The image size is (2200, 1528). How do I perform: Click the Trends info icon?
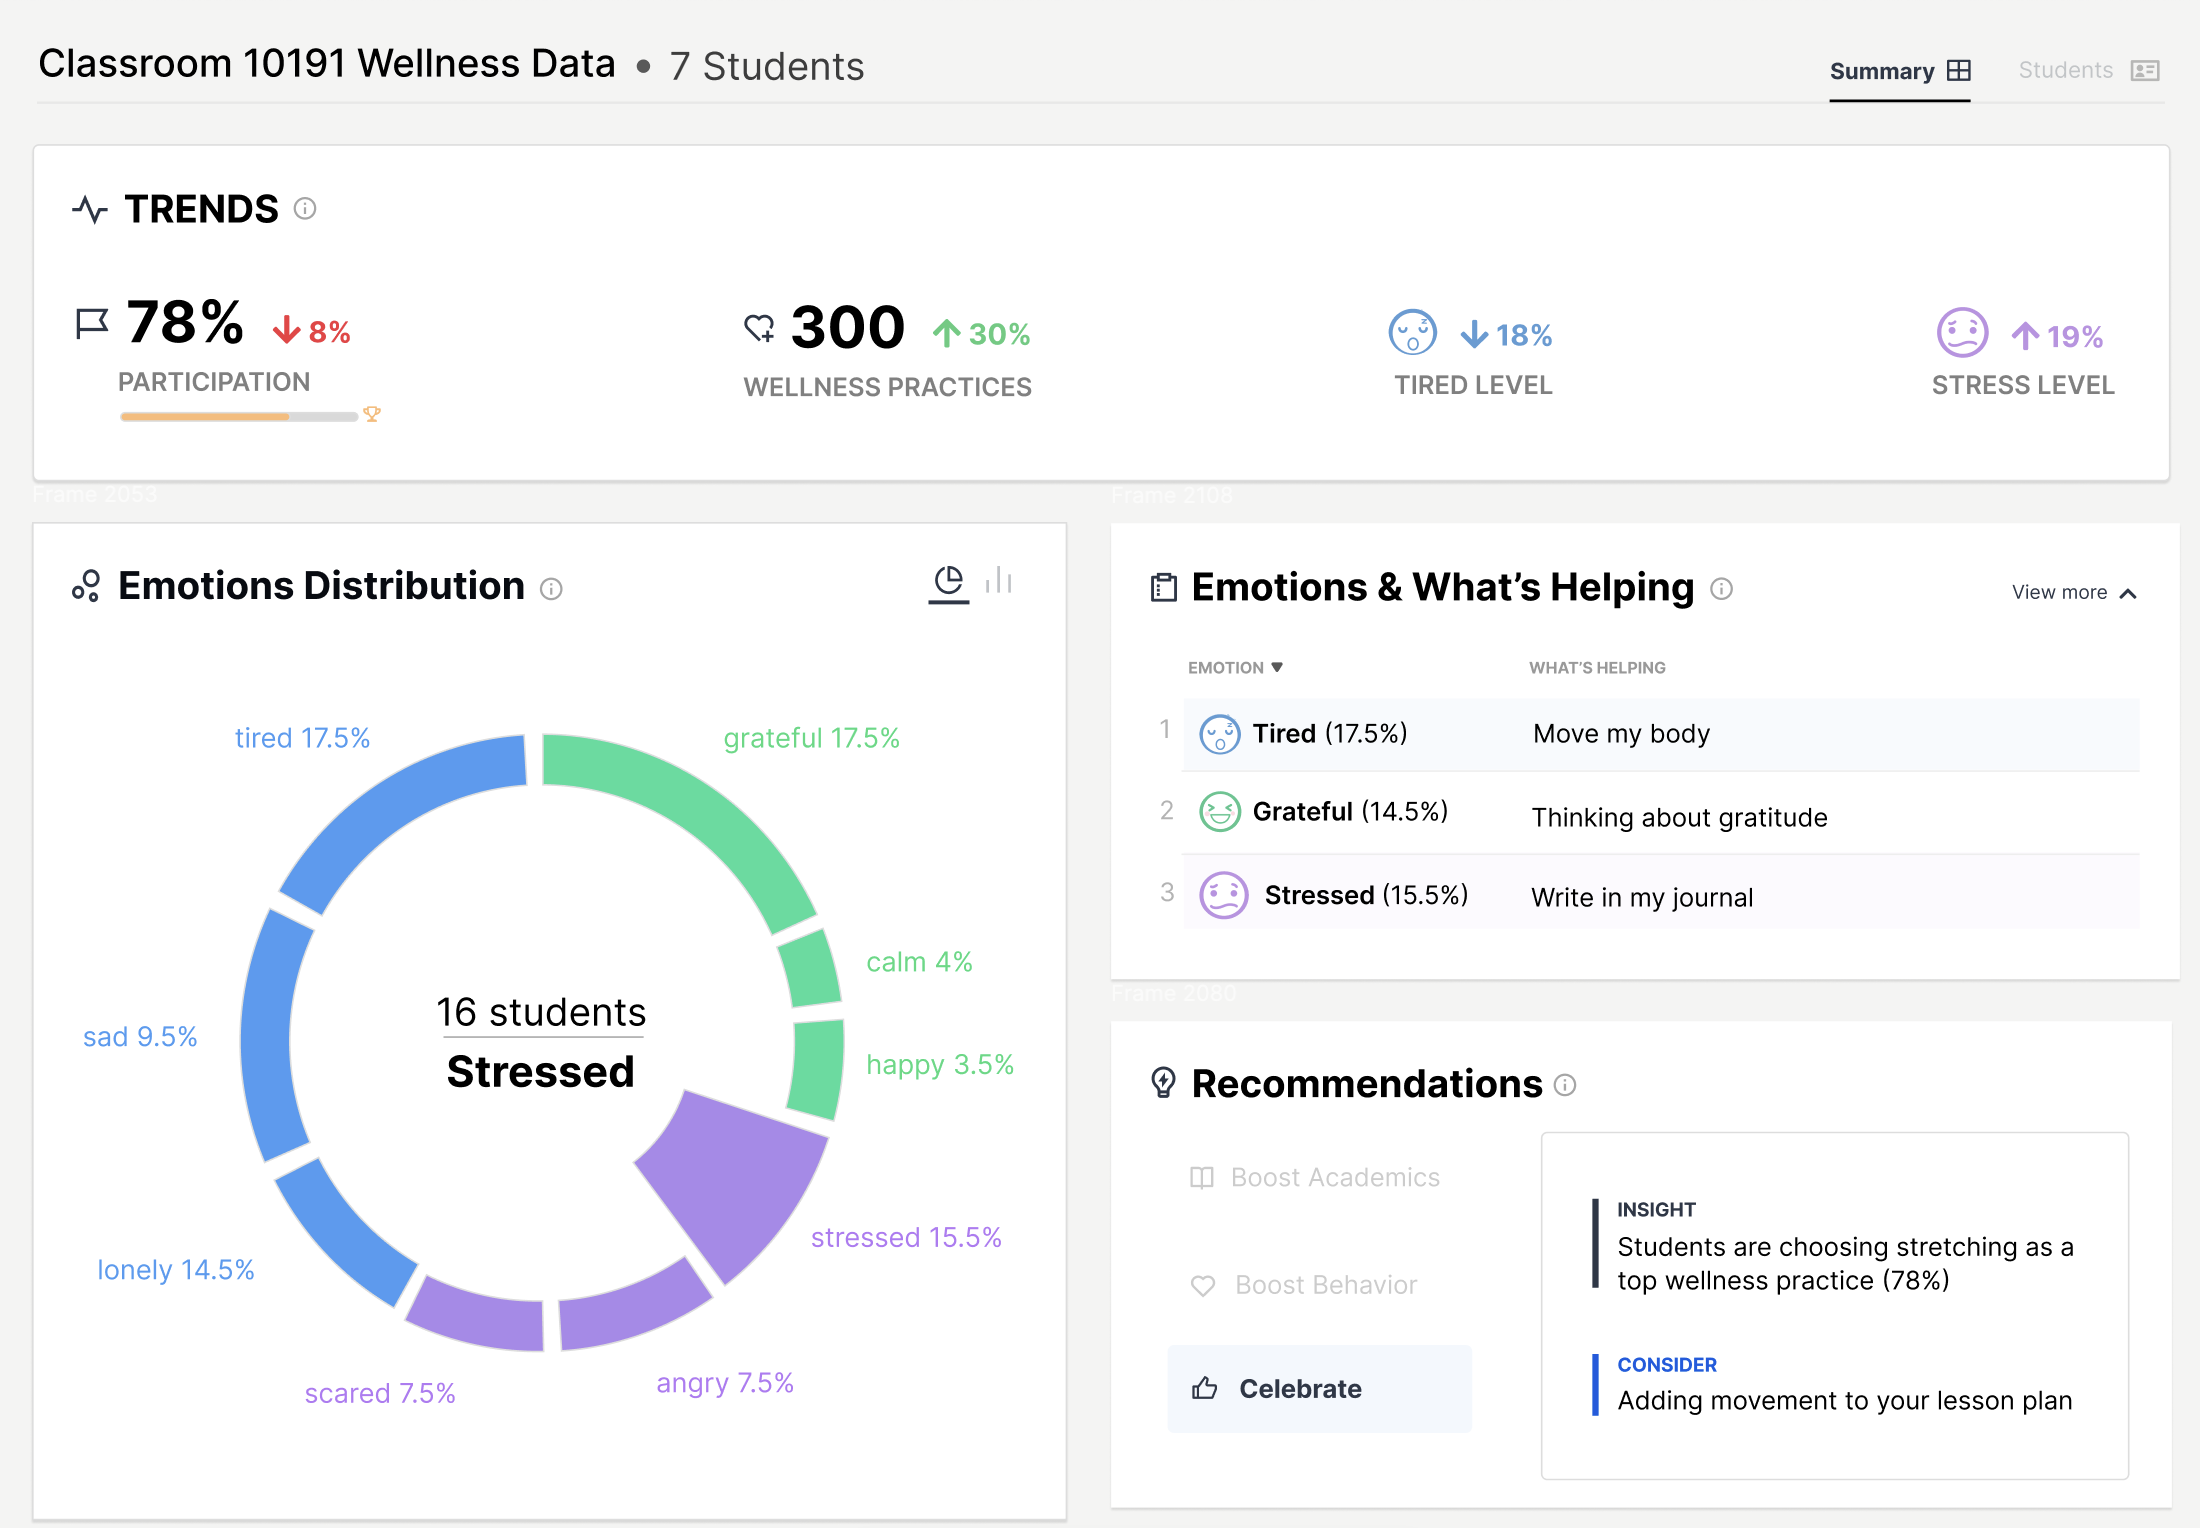[x=305, y=208]
